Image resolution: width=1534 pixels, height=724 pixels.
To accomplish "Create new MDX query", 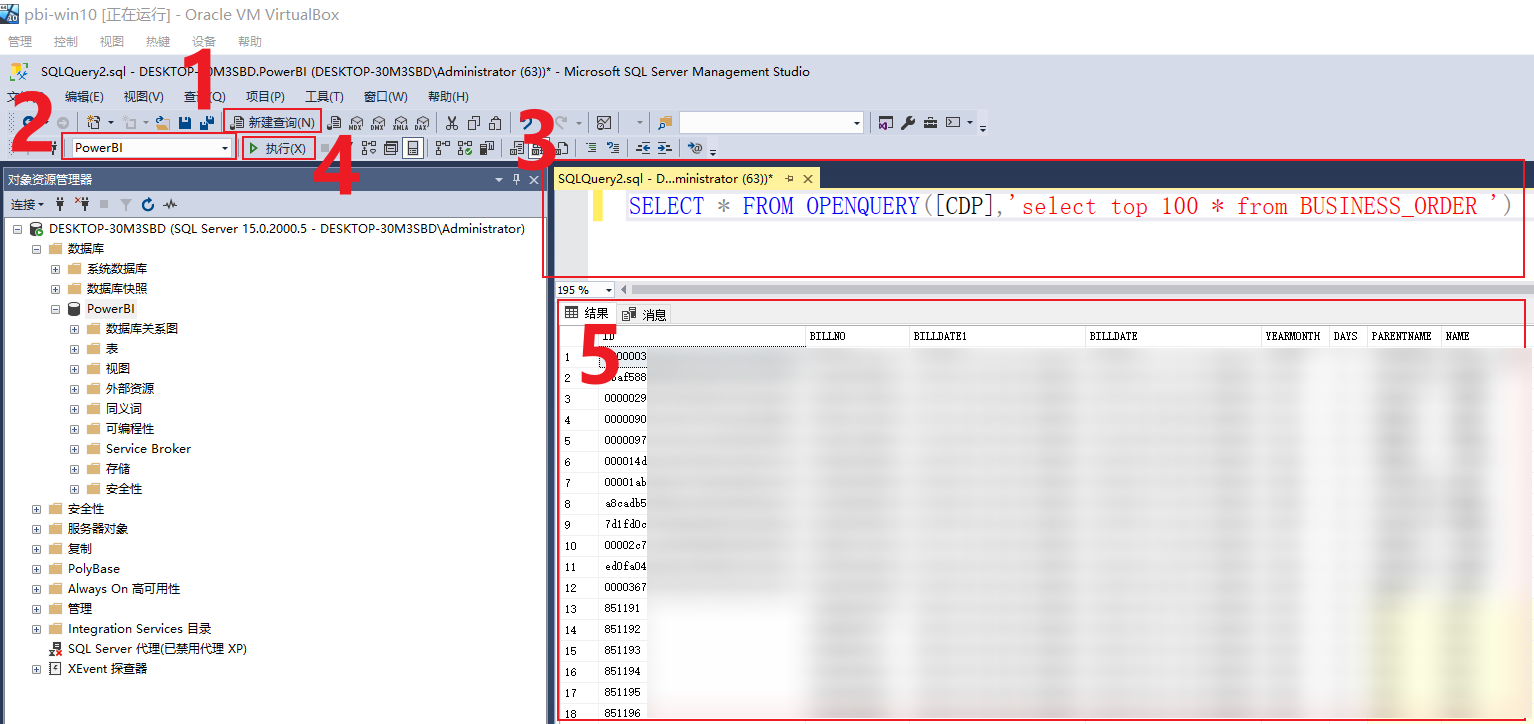I will pyautogui.click(x=356, y=123).
